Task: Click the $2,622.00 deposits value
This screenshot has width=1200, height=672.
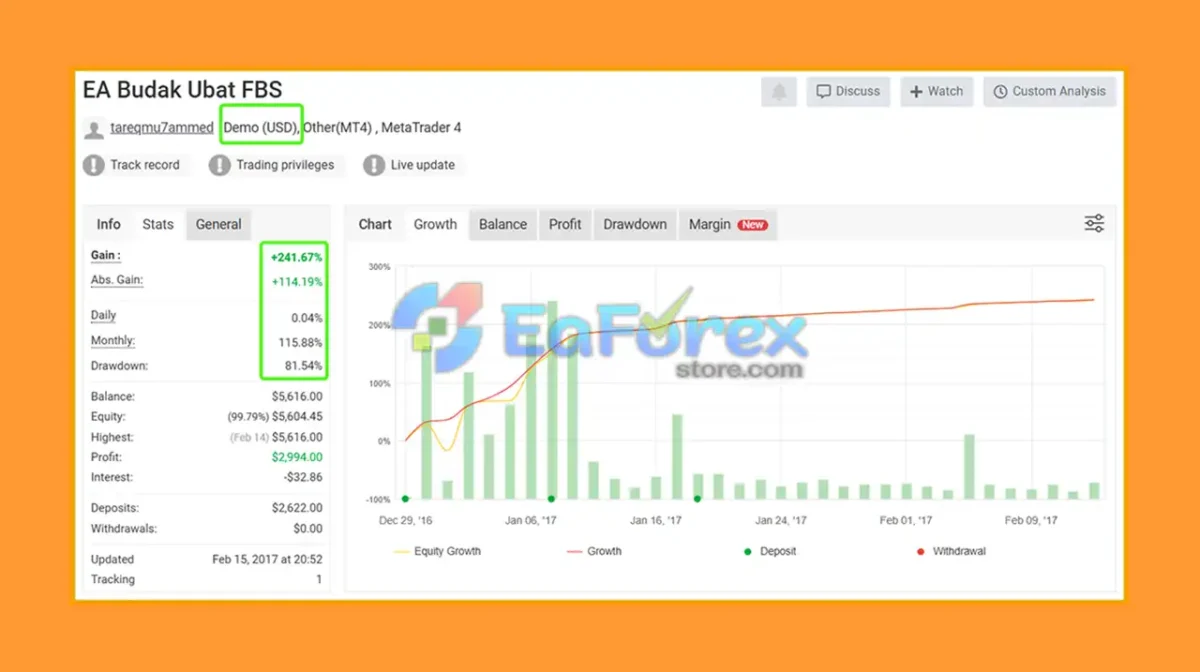Action: point(298,508)
